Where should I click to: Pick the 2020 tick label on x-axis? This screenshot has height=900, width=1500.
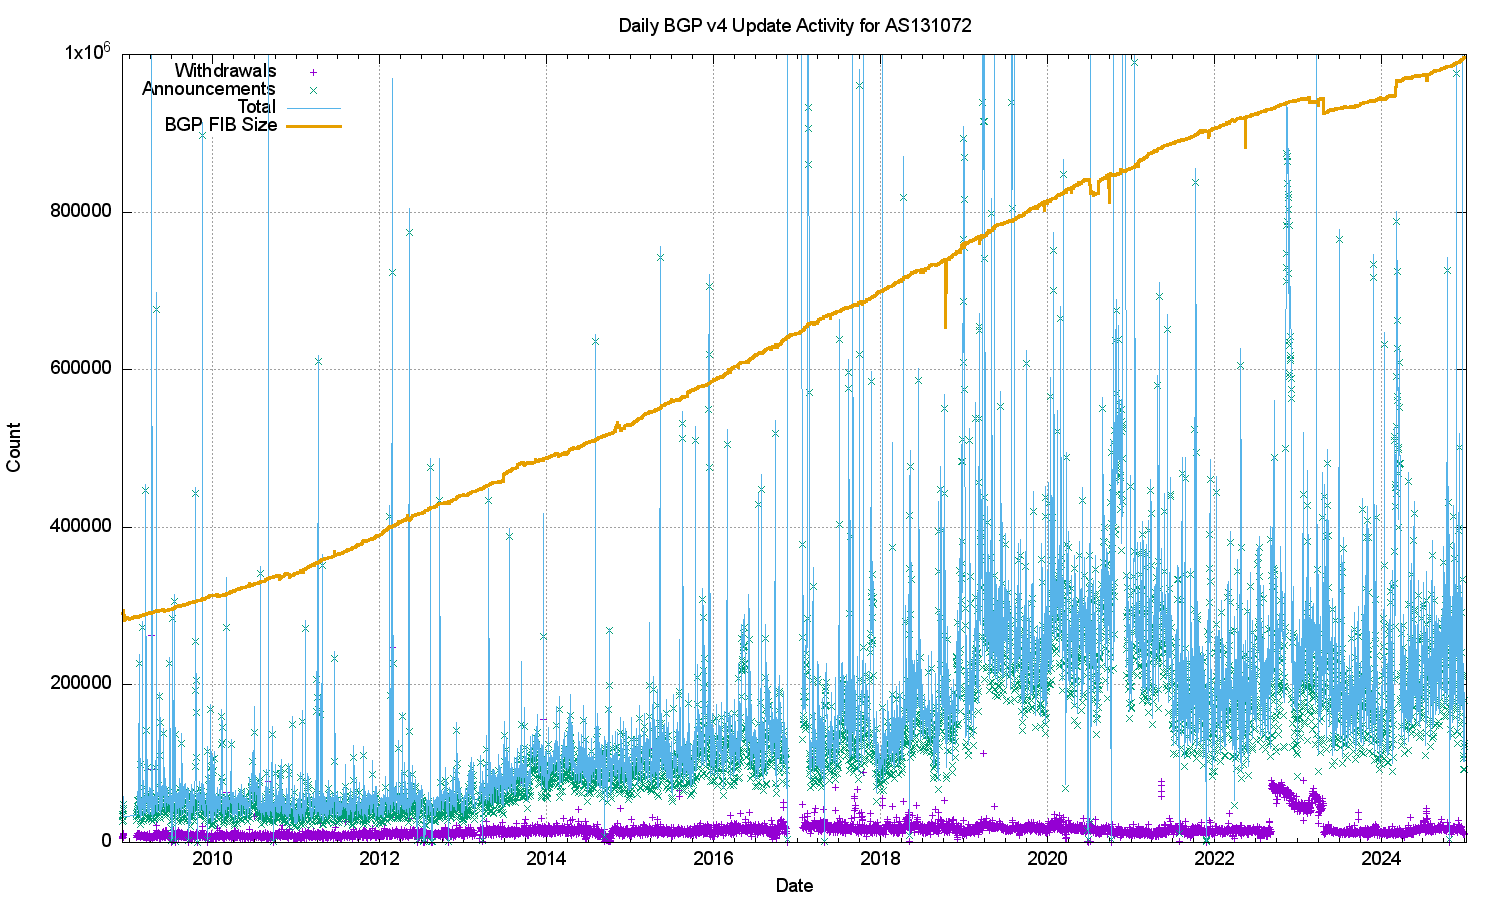1047,859
